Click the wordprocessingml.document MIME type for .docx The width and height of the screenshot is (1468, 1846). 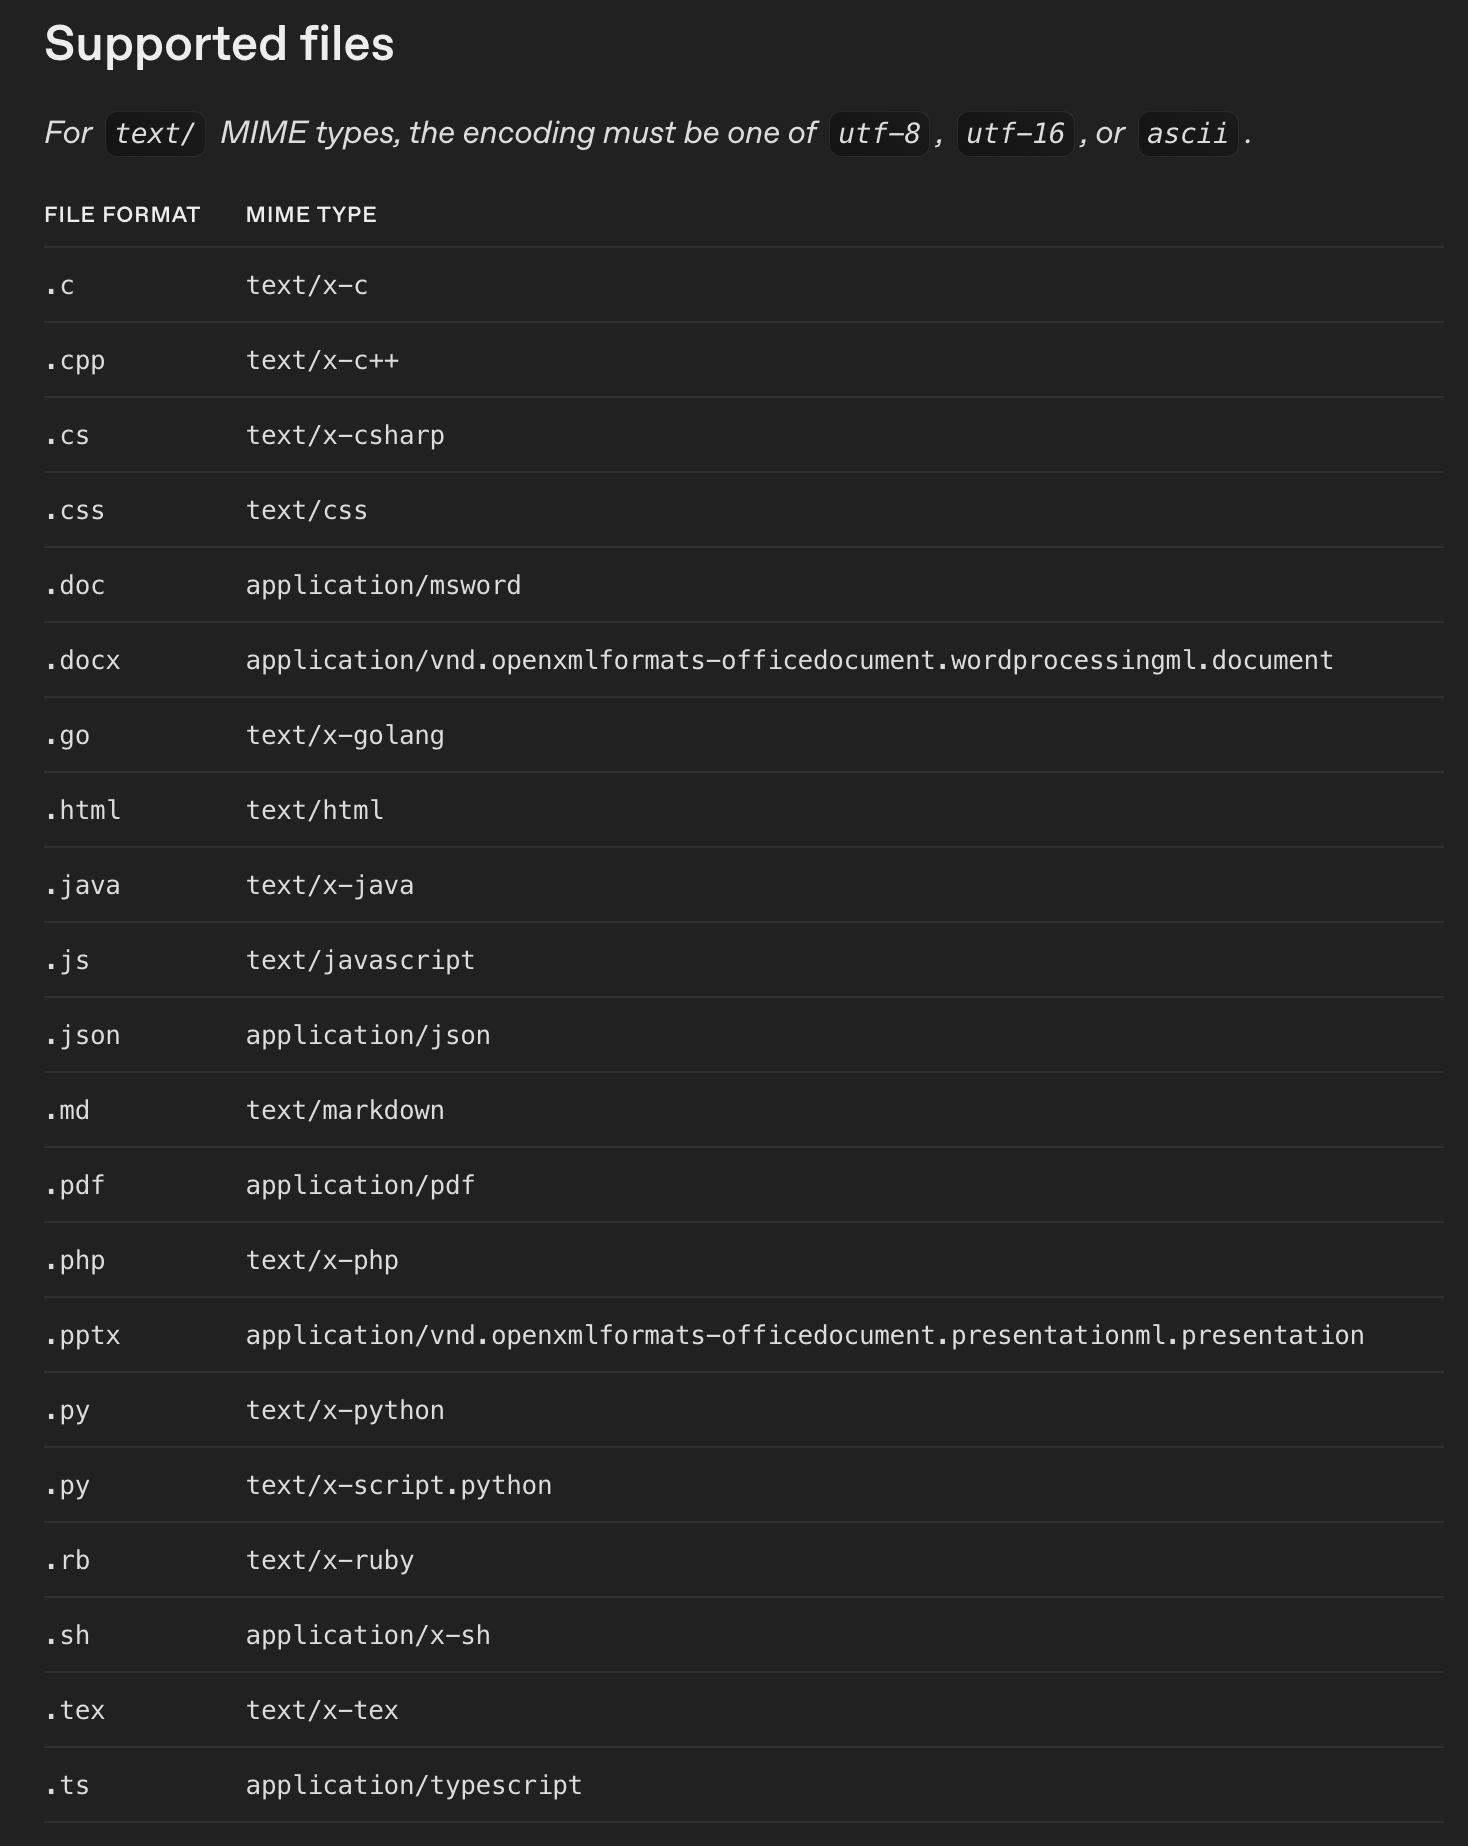[789, 661]
